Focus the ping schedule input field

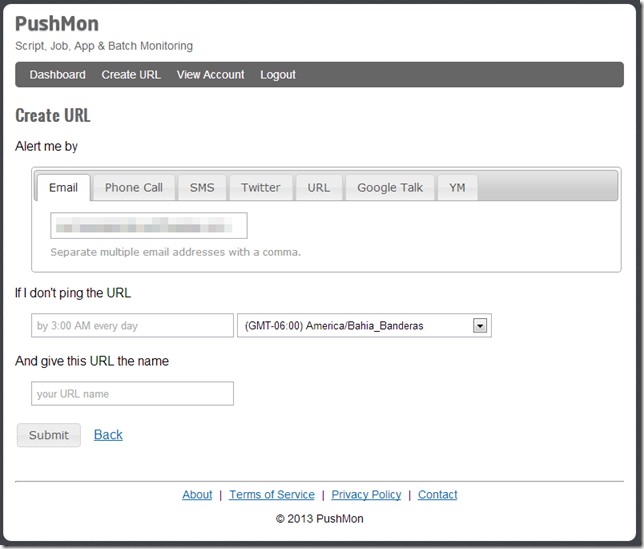click(132, 326)
